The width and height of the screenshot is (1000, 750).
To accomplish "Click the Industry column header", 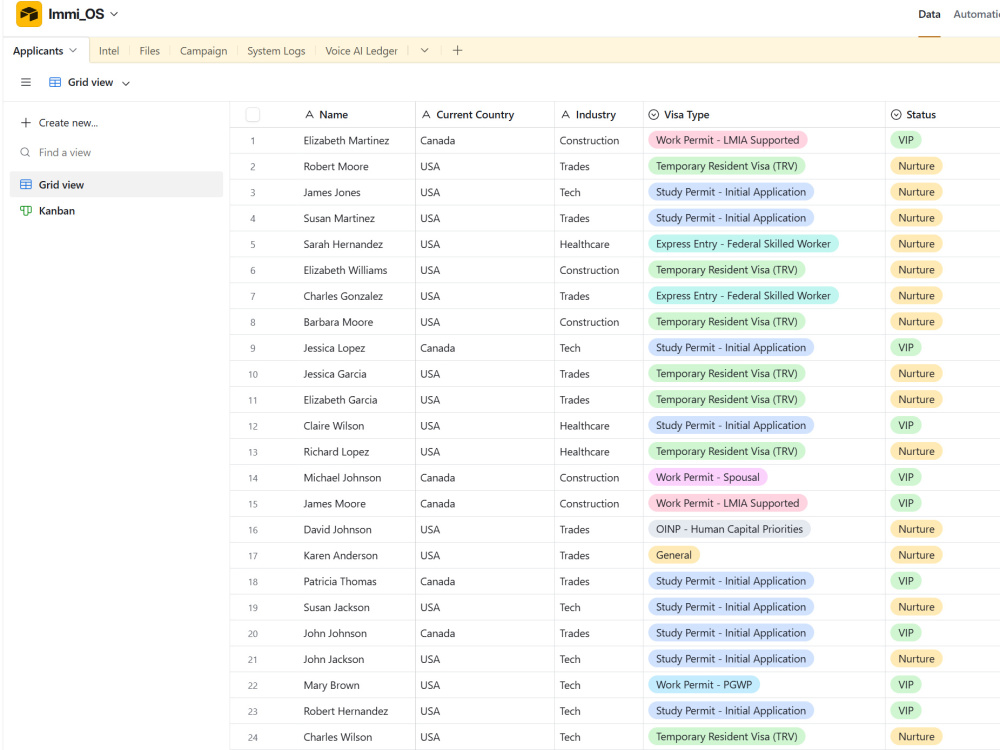I will pyautogui.click(x=599, y=115).
